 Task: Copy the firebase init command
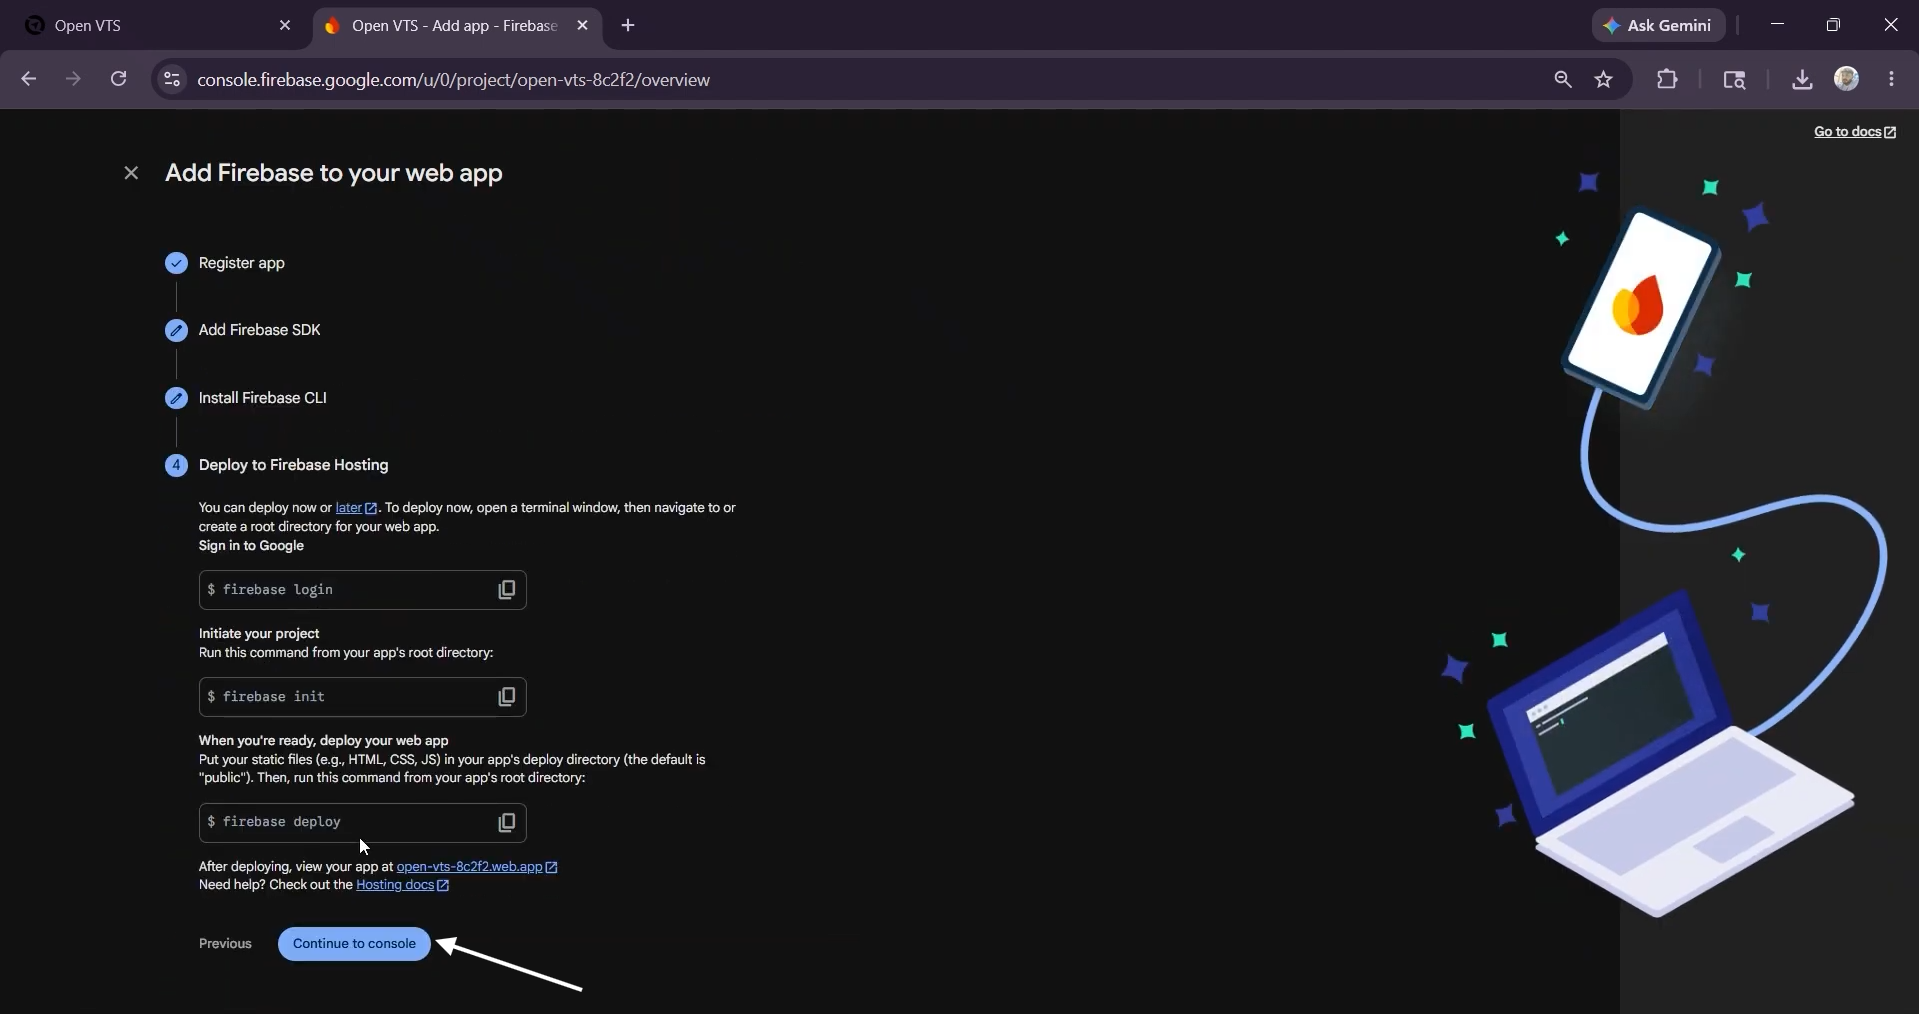(507, 697)
